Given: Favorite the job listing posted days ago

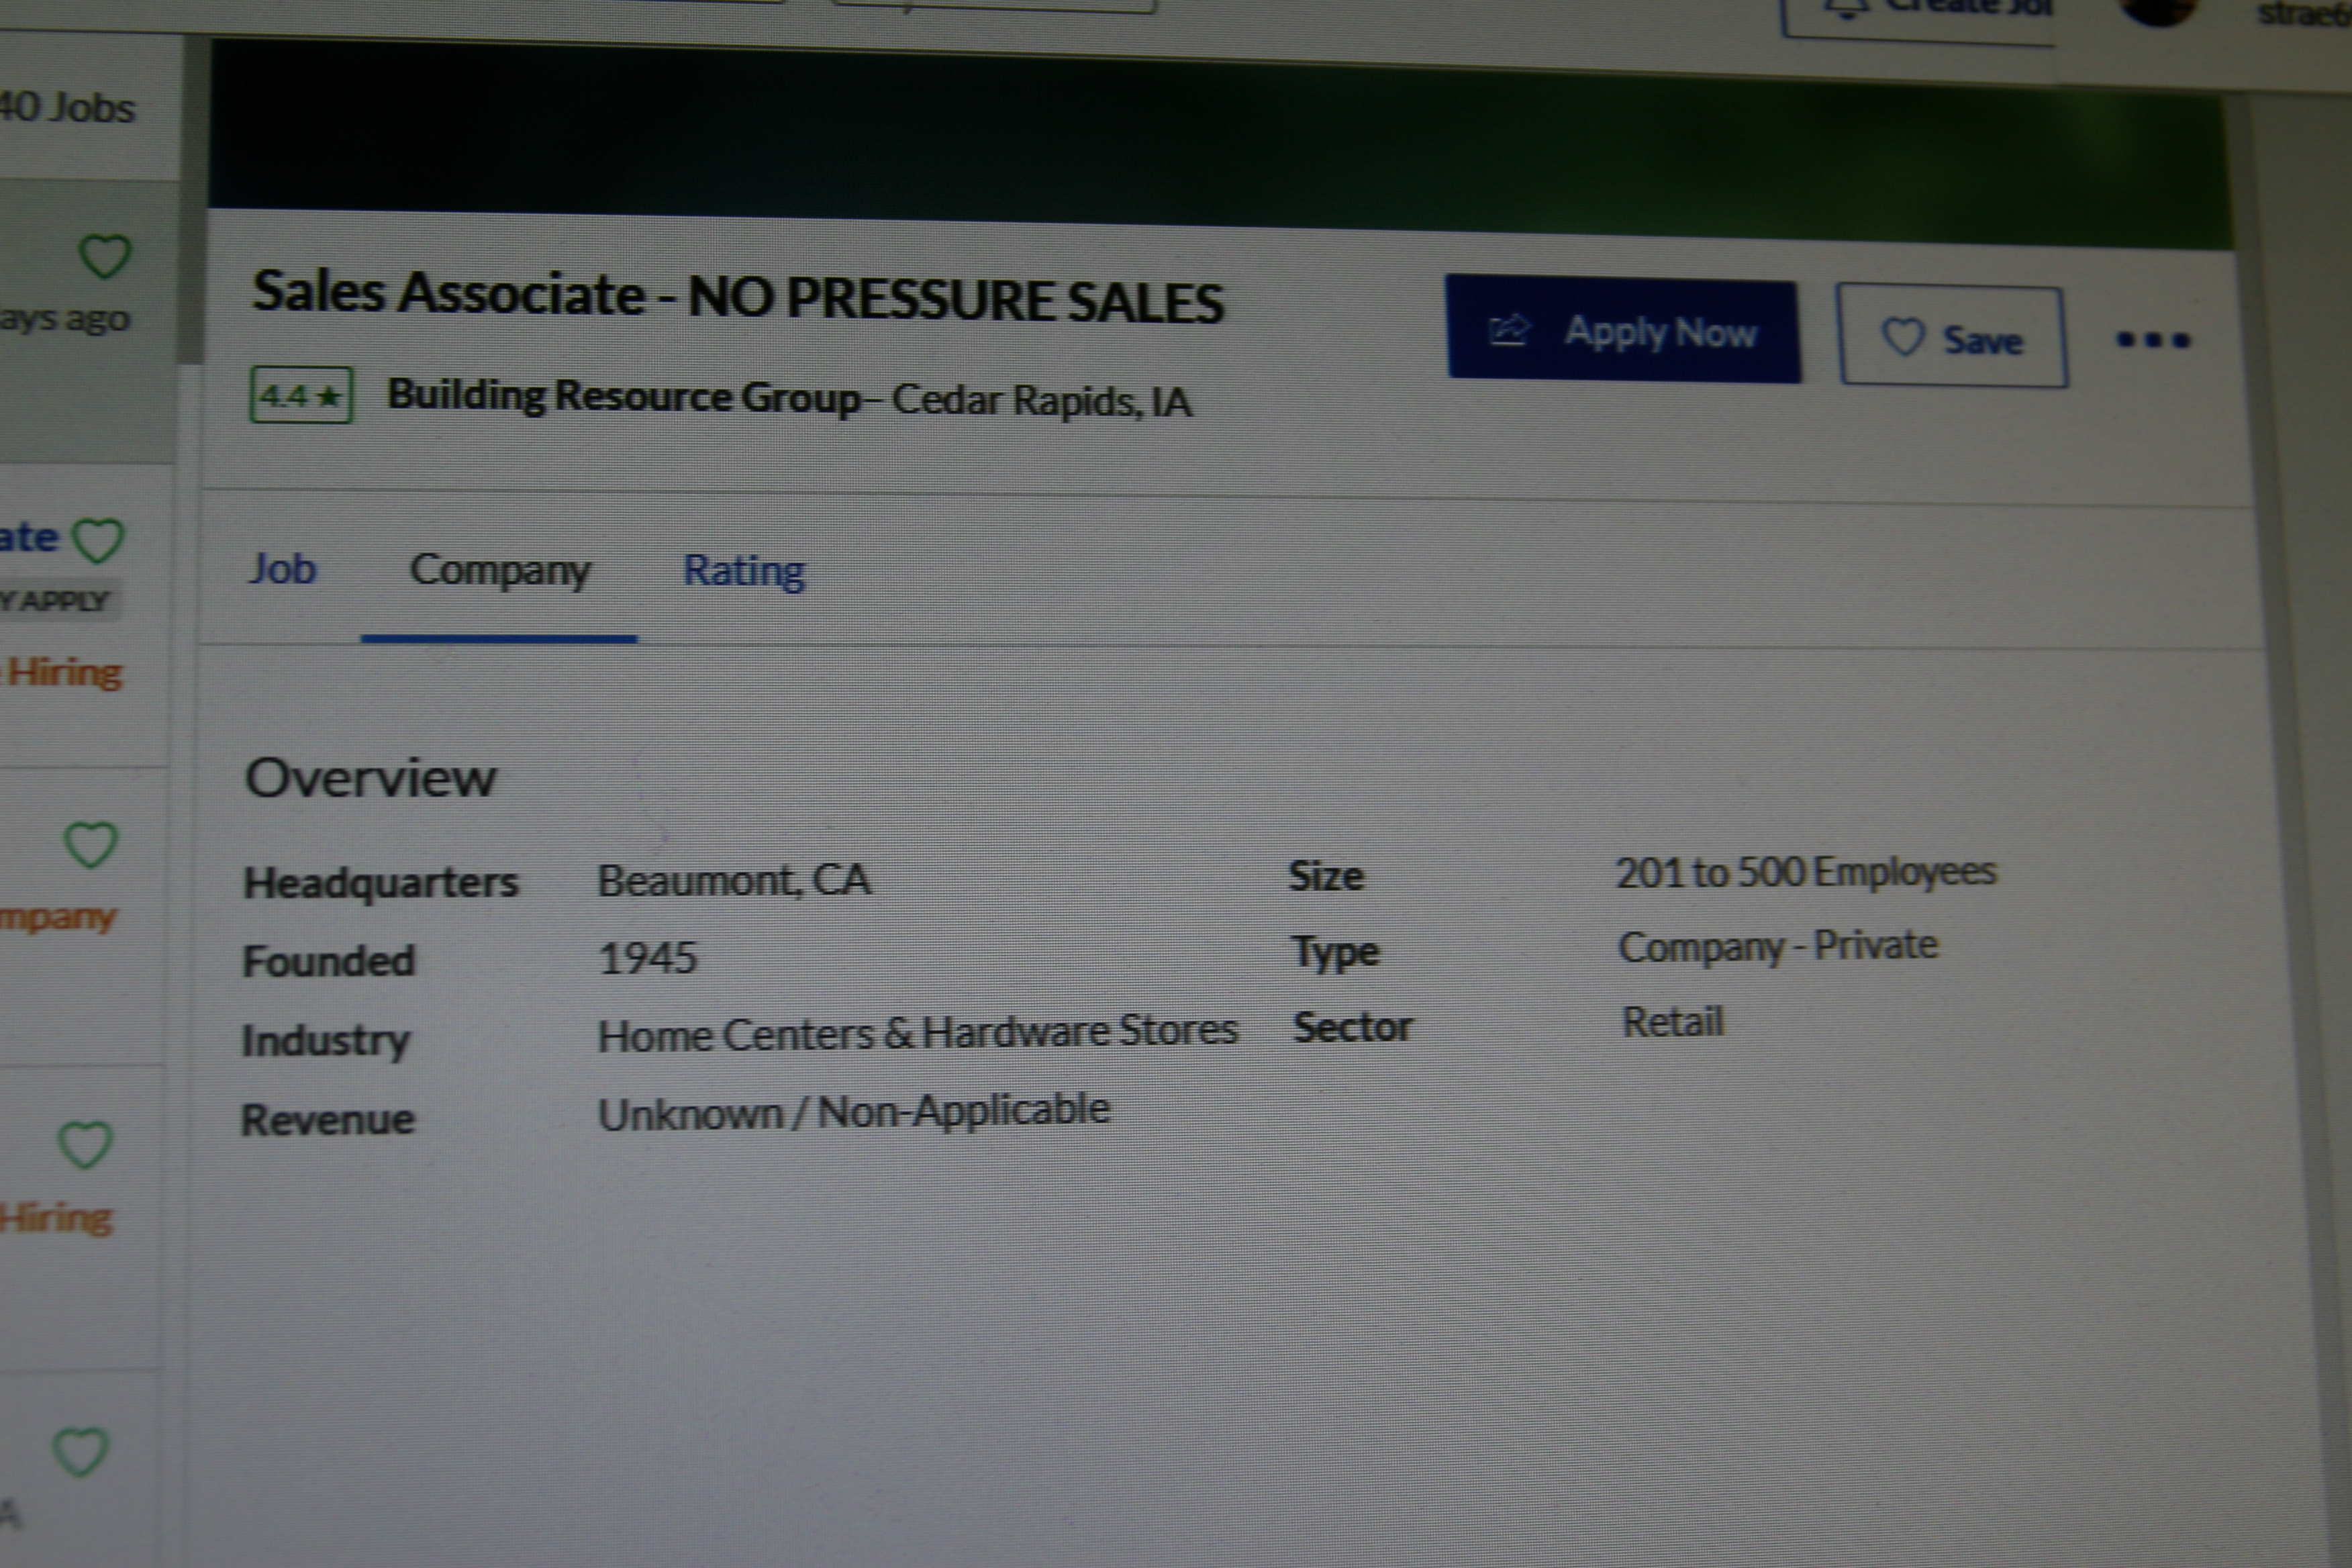Looking at the screenshot, I should 104,256.
